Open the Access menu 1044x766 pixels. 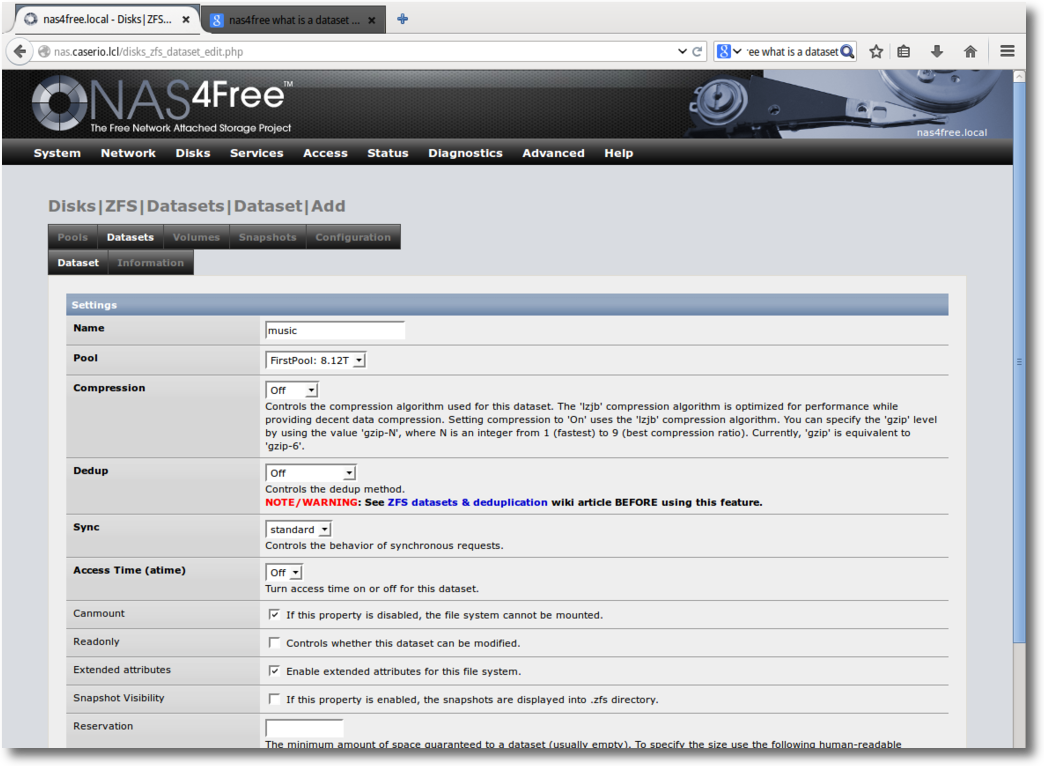pos(325,153)
